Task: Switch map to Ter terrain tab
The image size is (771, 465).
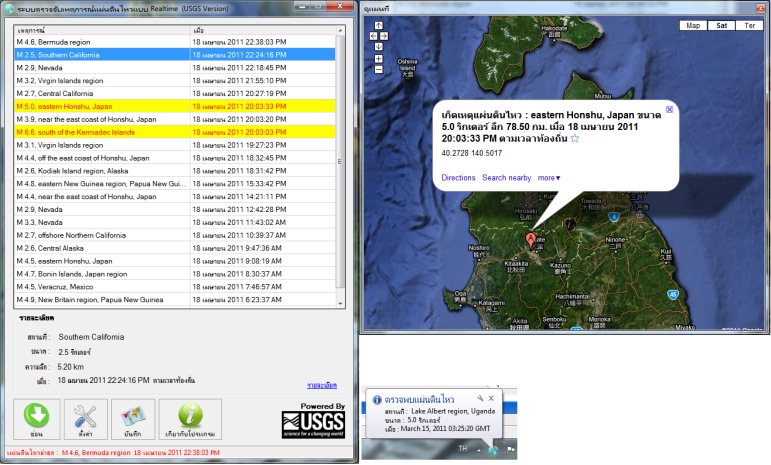Action: click(749, 26)
